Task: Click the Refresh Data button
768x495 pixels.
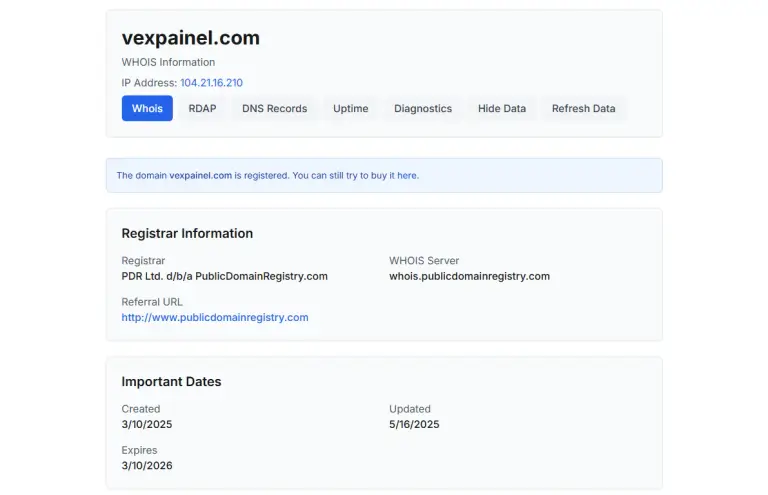Action: coord(583,108)
